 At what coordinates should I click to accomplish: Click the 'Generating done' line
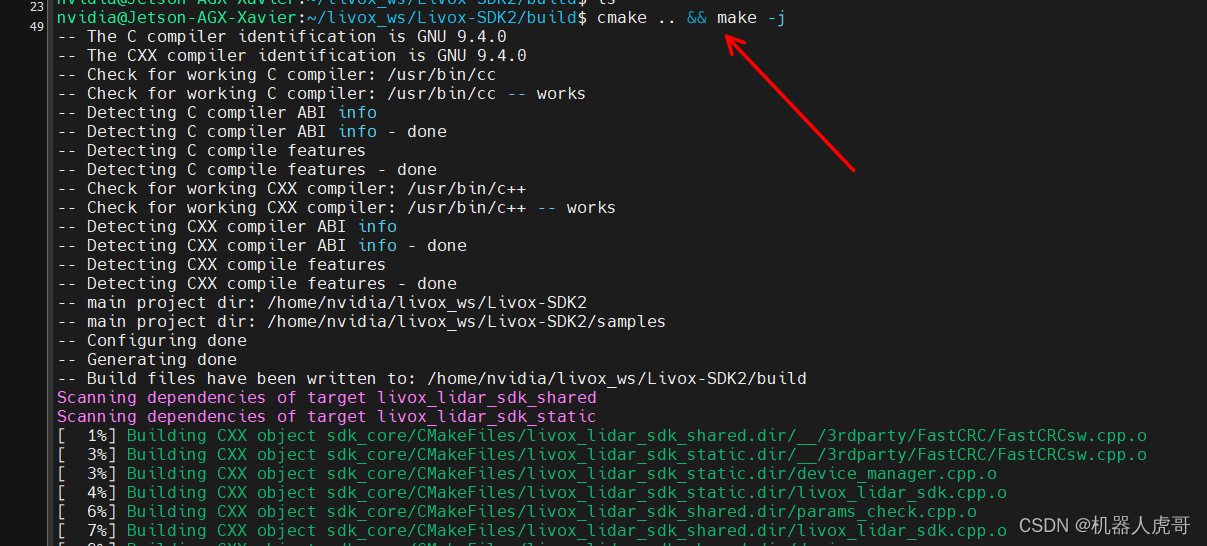pos(147,360)
